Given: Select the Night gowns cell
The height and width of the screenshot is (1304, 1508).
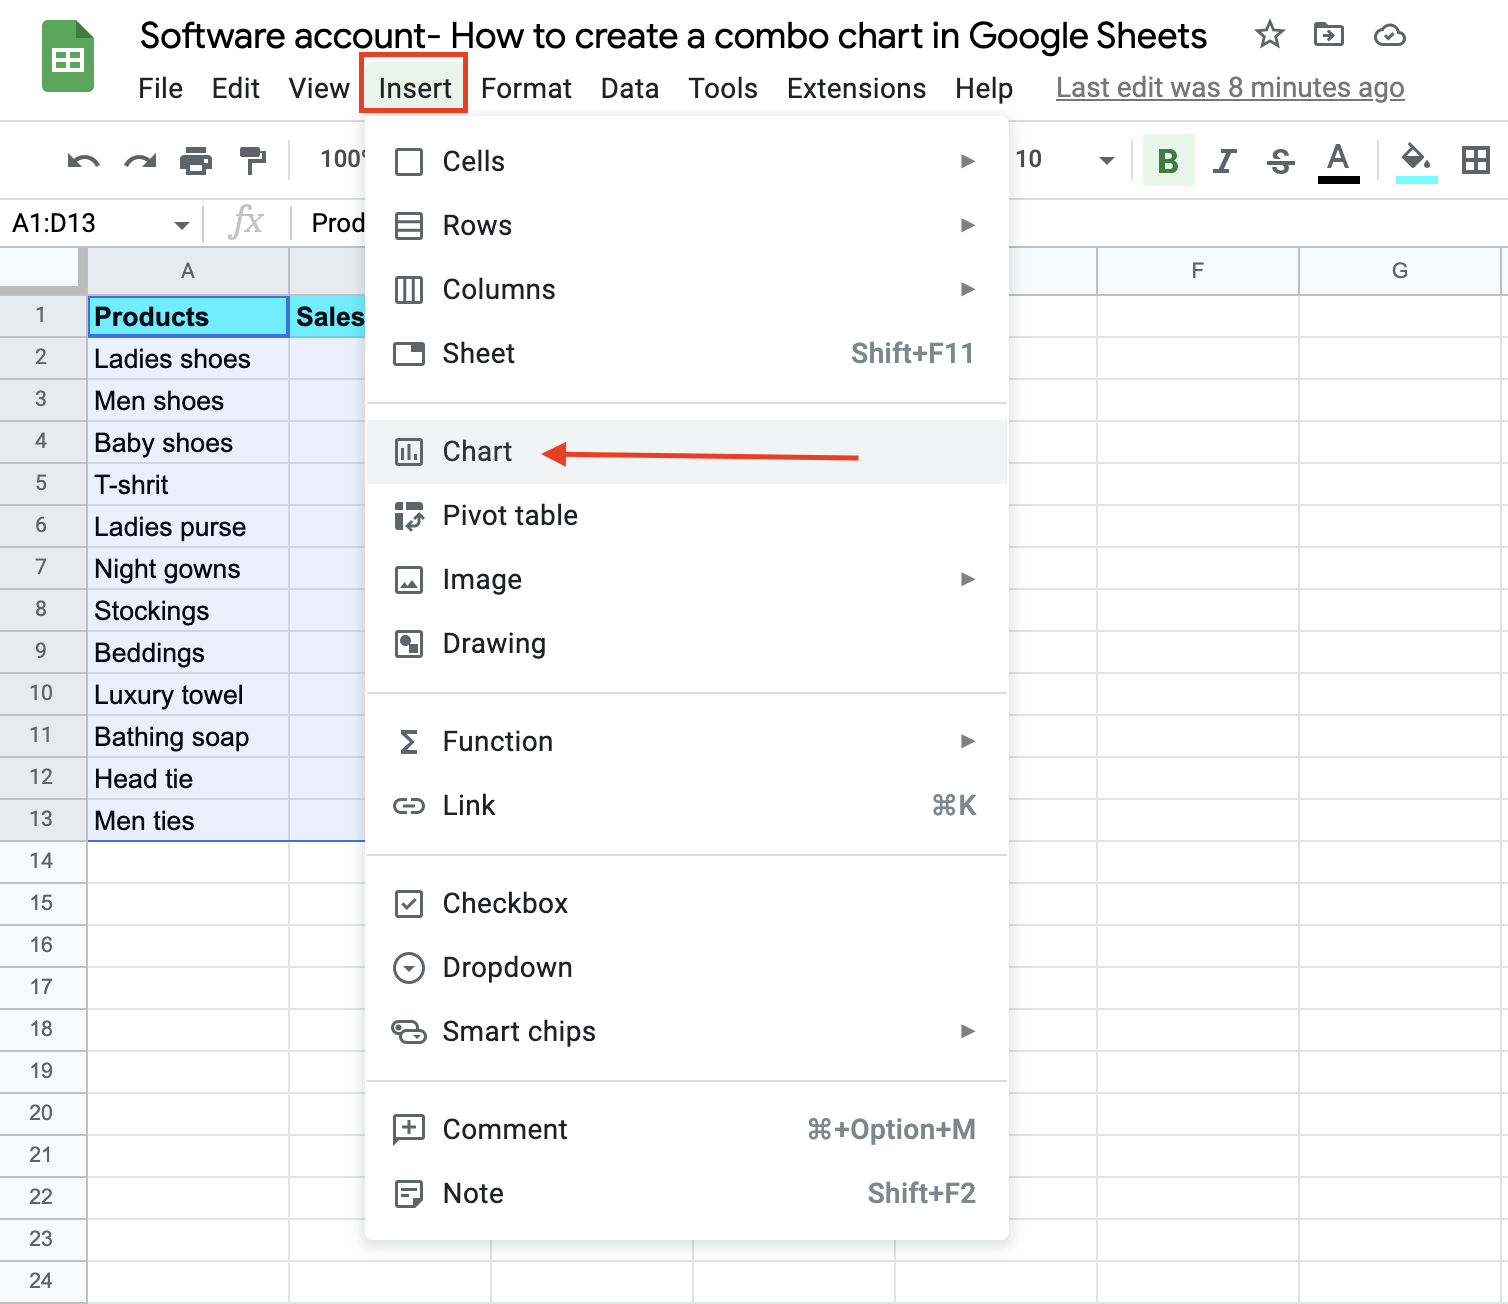Looking at the screenshot, I should pos(188,568).
